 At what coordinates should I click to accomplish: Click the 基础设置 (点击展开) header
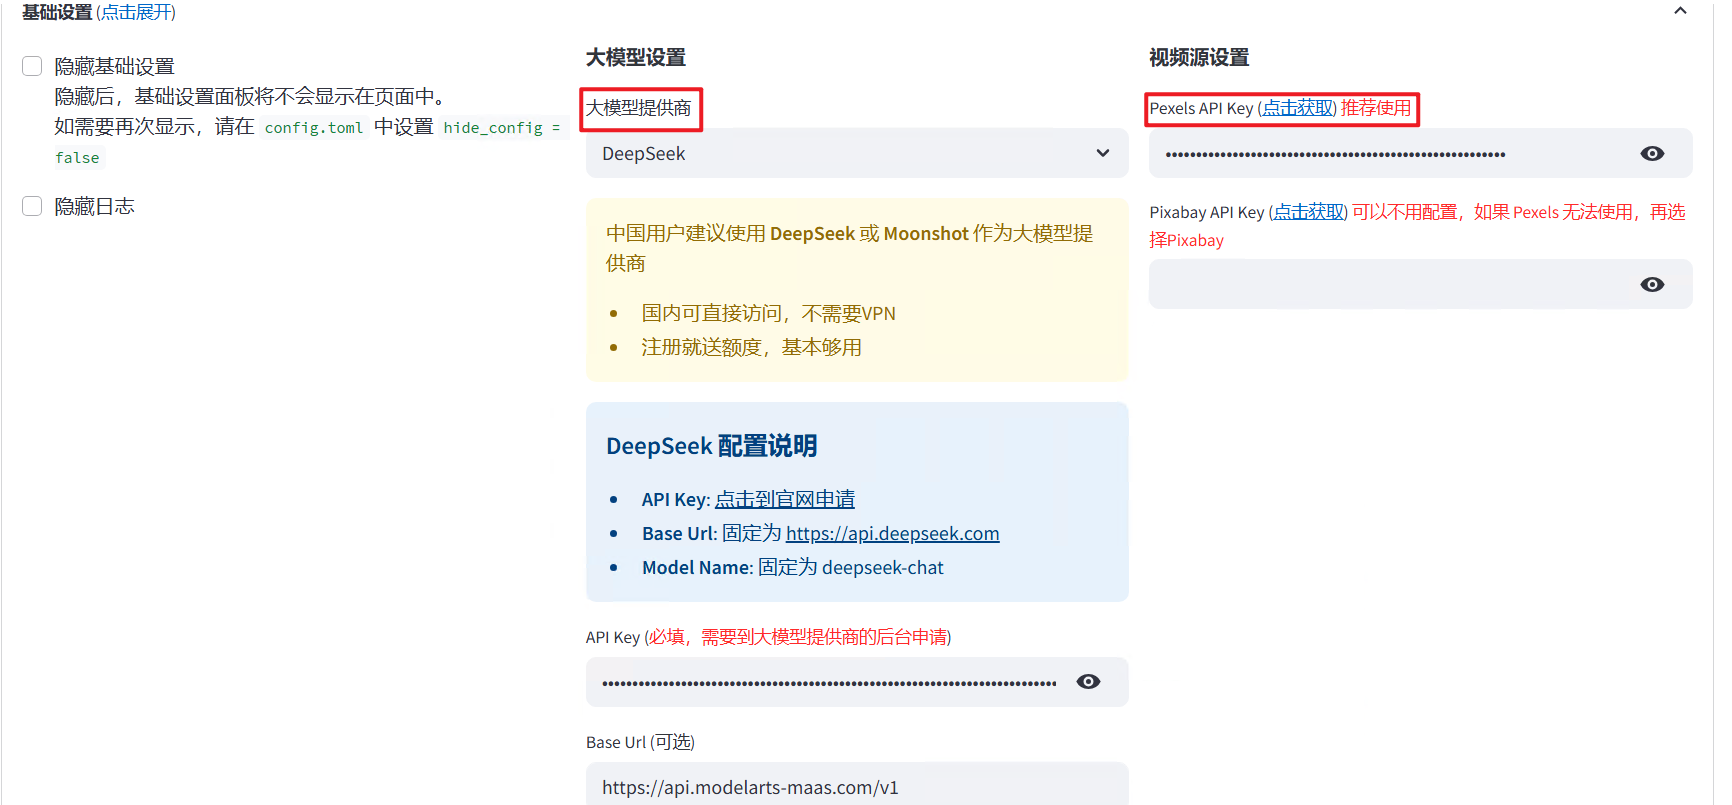coord(99,12)
